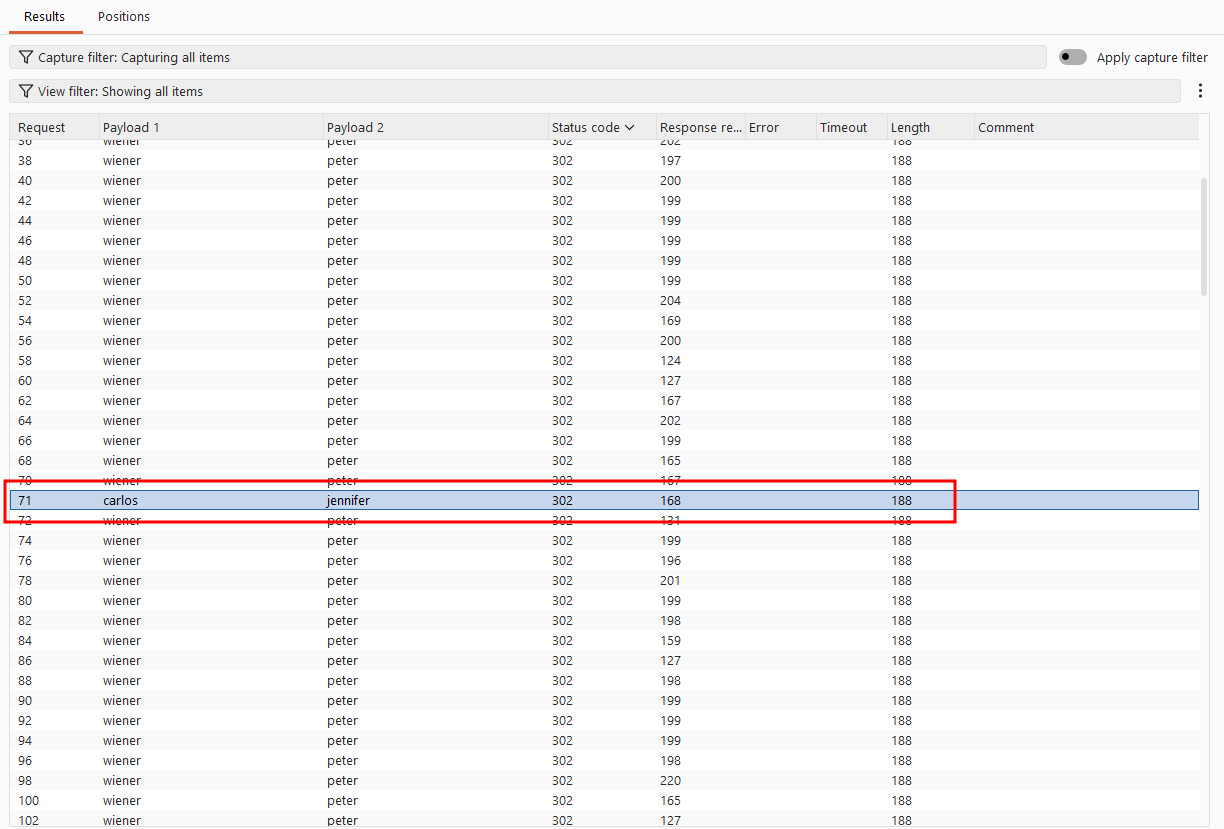Viewport: 1224px width, 829px height.
Task: Sort by Response received column header
Action: coord(700,127)
